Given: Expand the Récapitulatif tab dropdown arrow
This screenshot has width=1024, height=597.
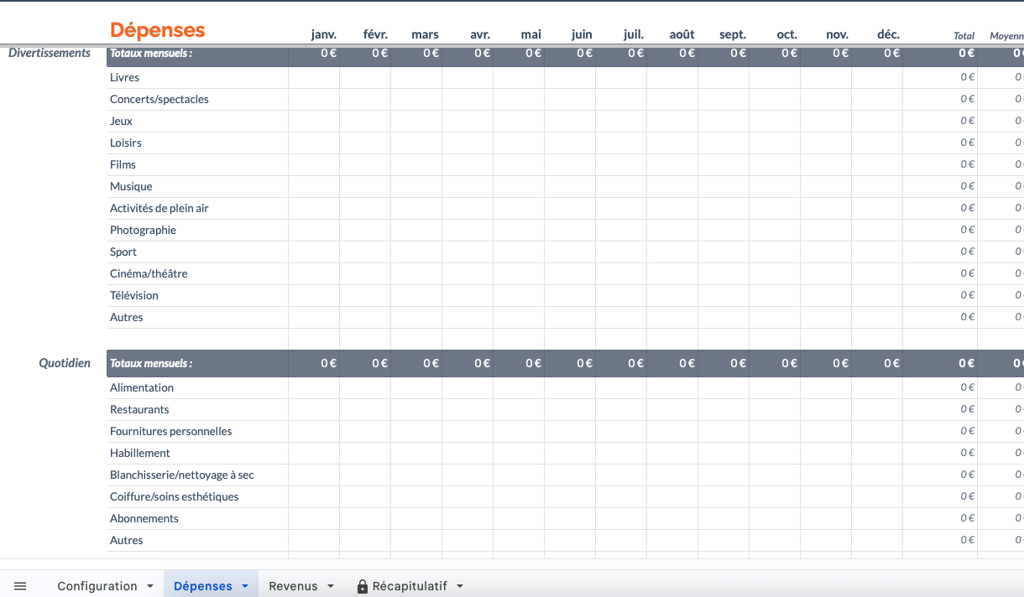Looking at the screenshot, I should 460,586.
